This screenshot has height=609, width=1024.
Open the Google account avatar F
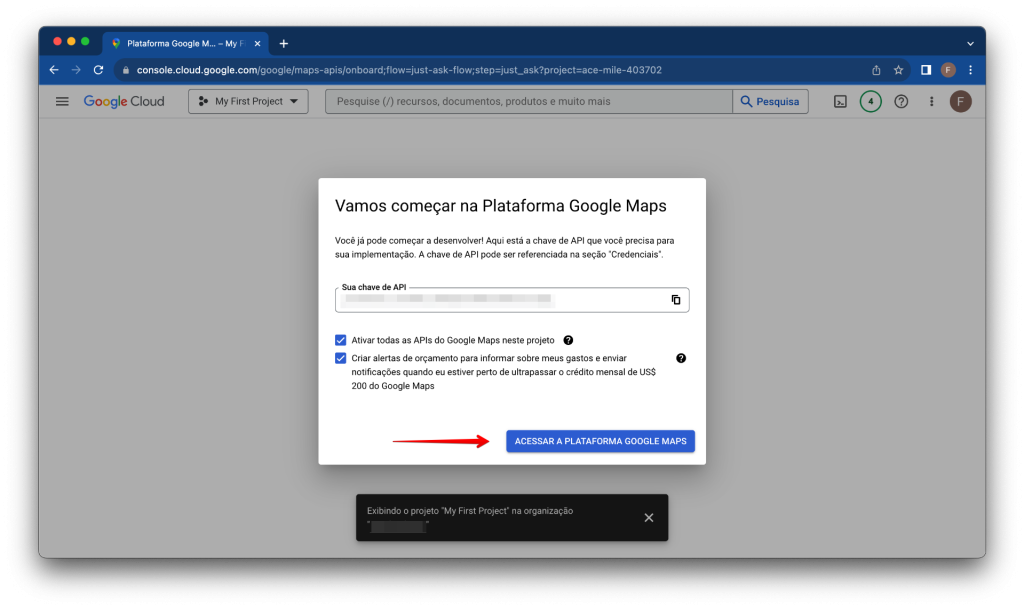tap(961, 101)
